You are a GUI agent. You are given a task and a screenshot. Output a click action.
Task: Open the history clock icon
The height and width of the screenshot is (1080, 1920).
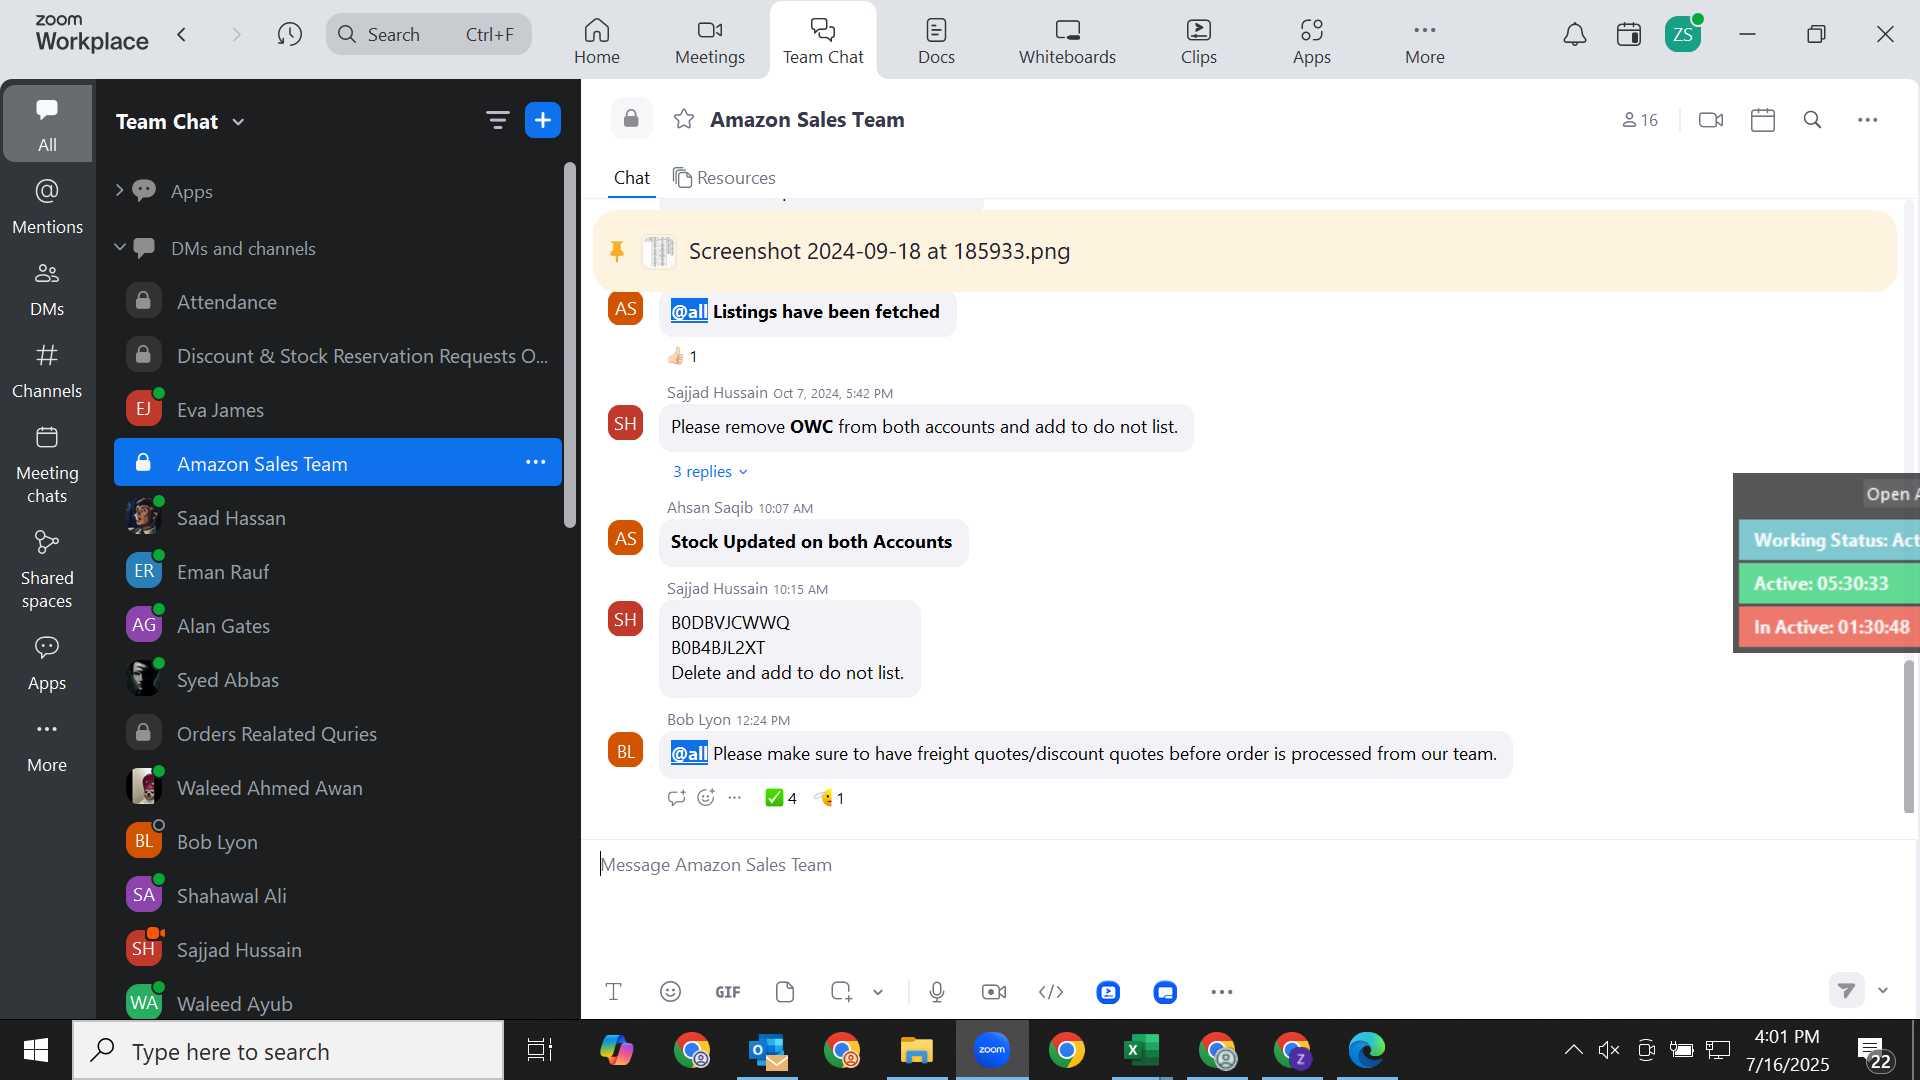coord(290,34)
